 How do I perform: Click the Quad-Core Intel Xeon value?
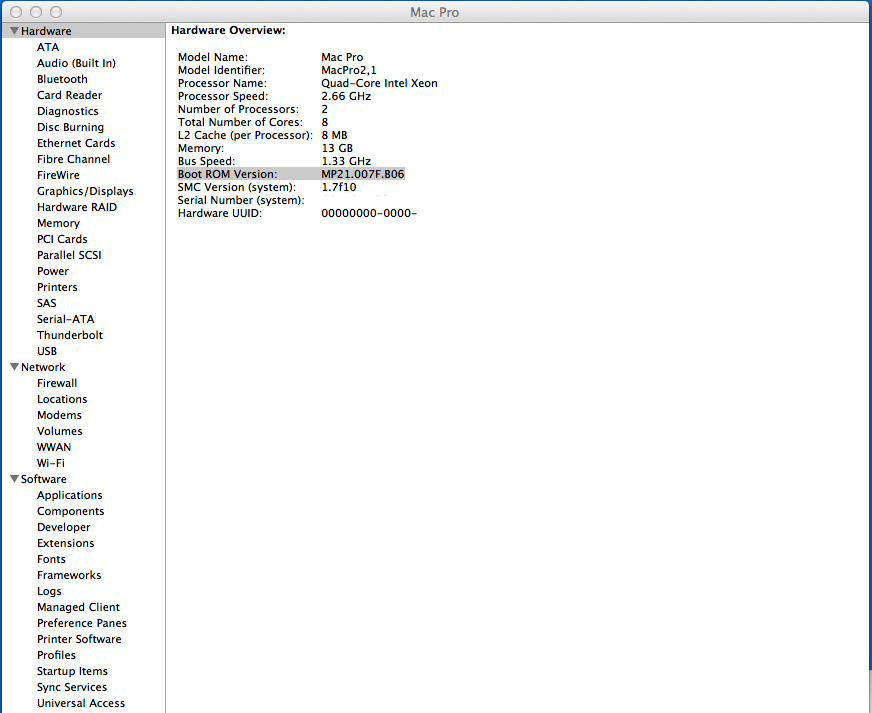[x=379, y=83]
